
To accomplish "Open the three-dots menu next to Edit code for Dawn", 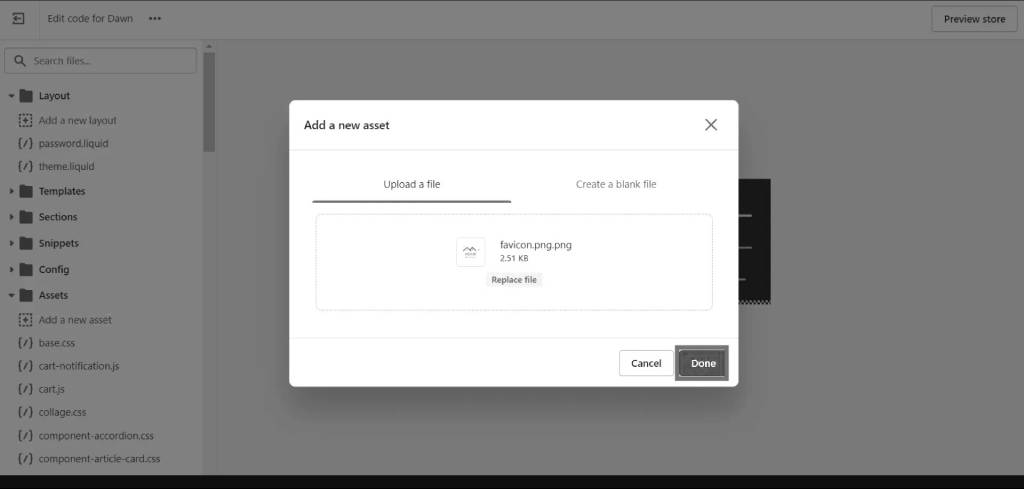I will (x=155, y=18).
